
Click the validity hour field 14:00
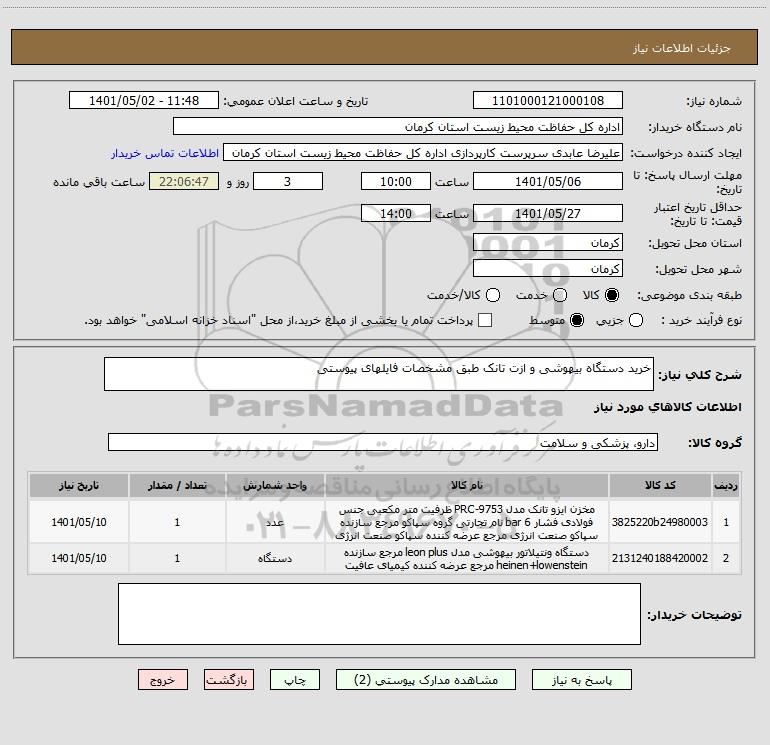click(x=396, y=214)
